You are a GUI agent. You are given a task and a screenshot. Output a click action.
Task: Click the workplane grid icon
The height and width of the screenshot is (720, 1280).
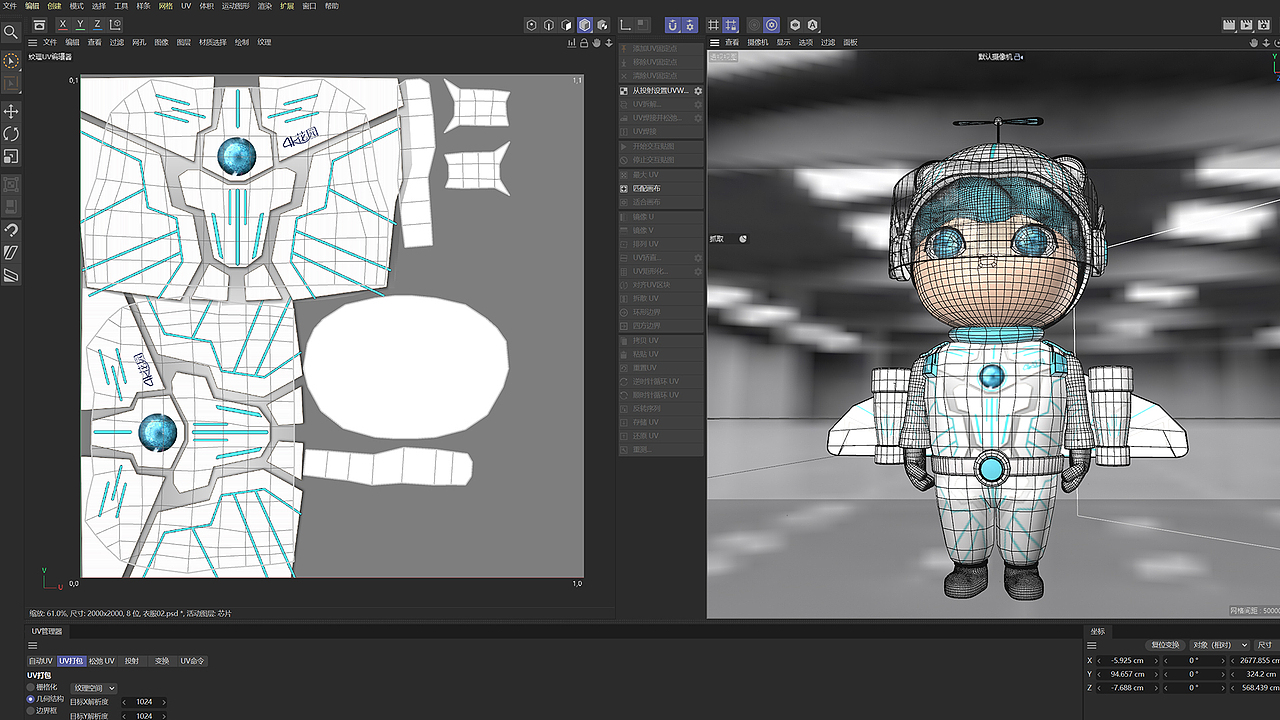(713, 25)
